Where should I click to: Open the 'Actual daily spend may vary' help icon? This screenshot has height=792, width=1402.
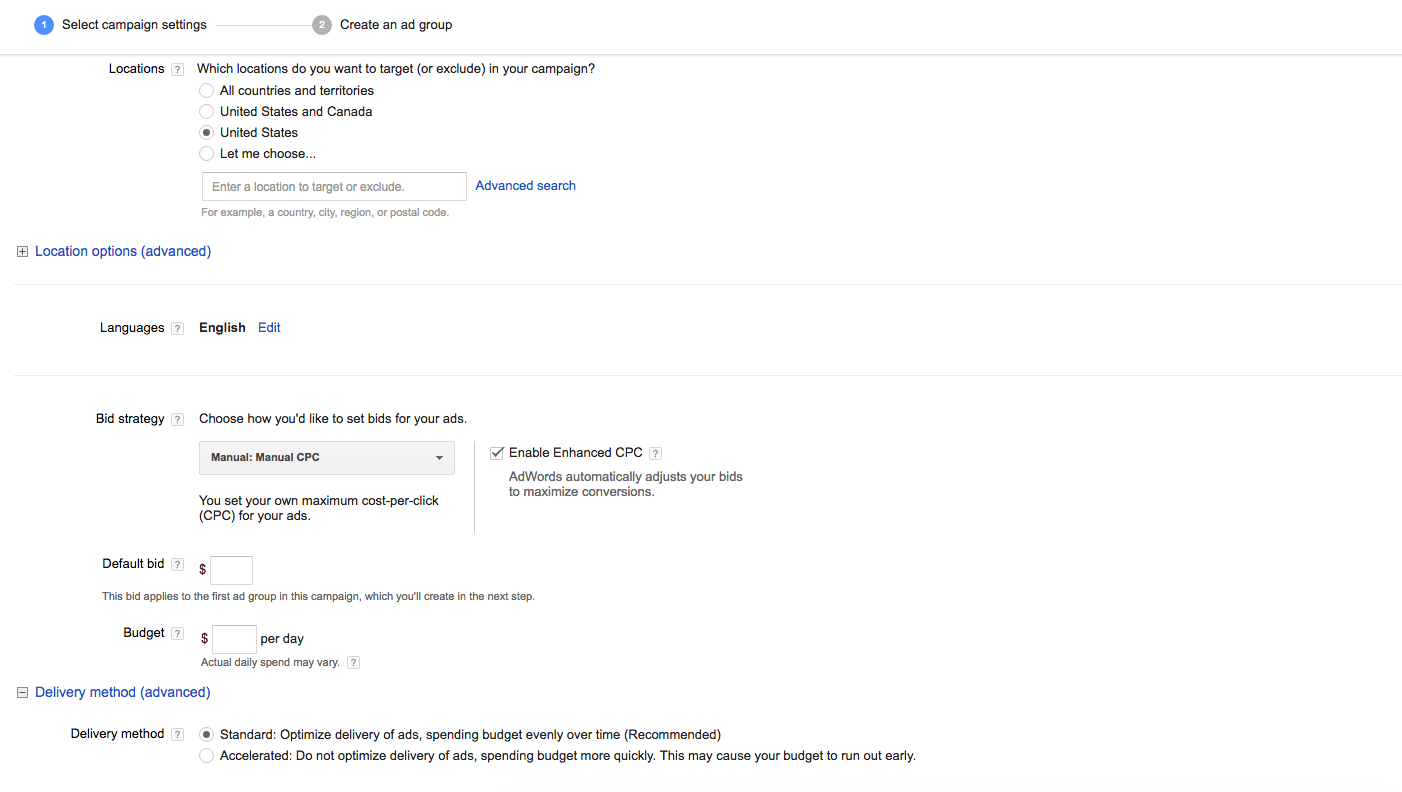353,662
